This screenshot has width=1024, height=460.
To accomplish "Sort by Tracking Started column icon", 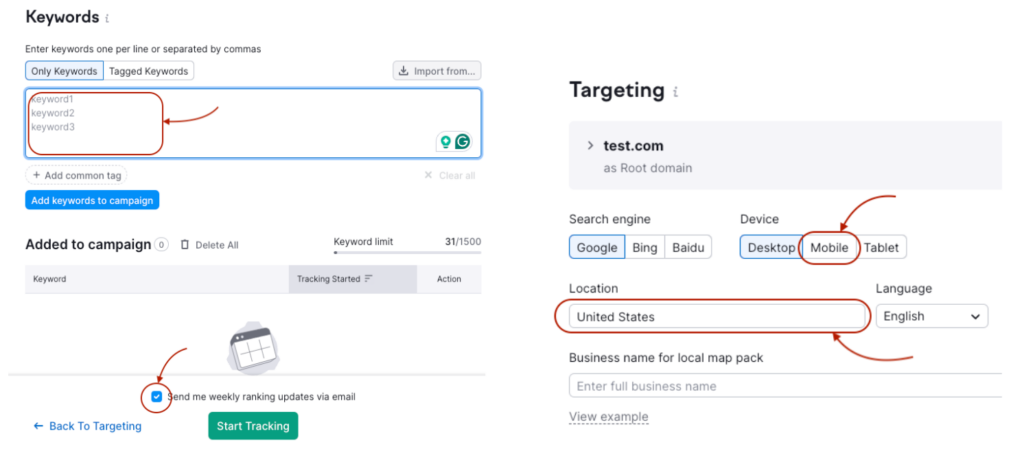I will pyautogui.click(x=368, y=279).
